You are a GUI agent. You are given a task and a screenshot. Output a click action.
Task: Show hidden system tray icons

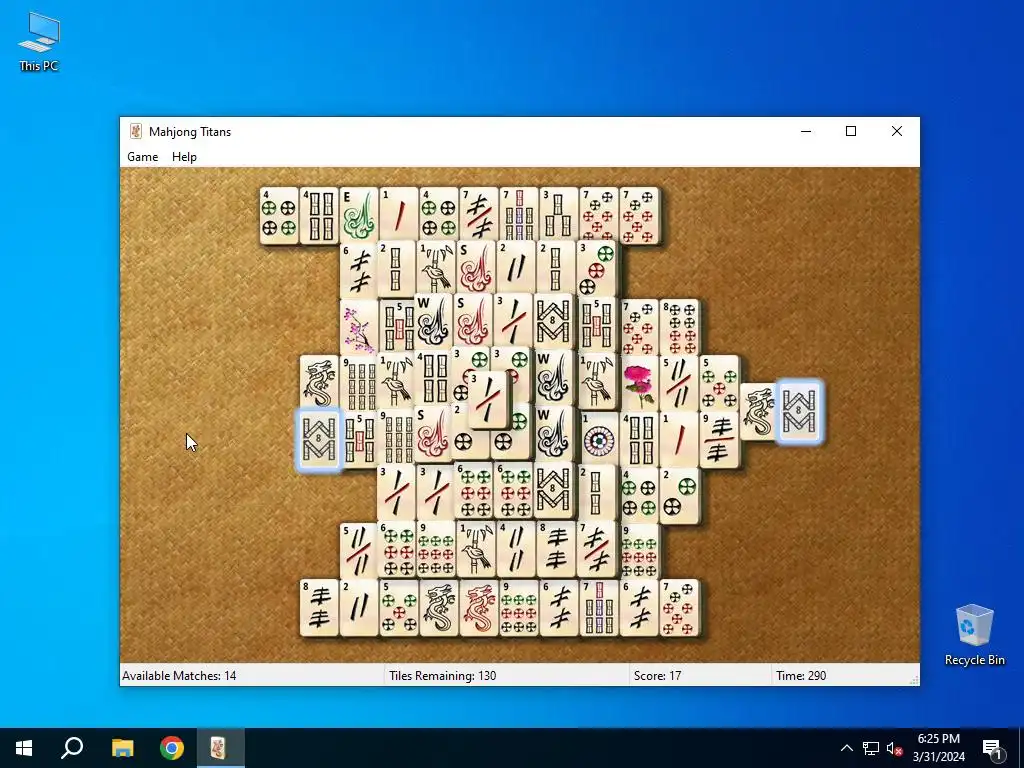coord(846,748)
